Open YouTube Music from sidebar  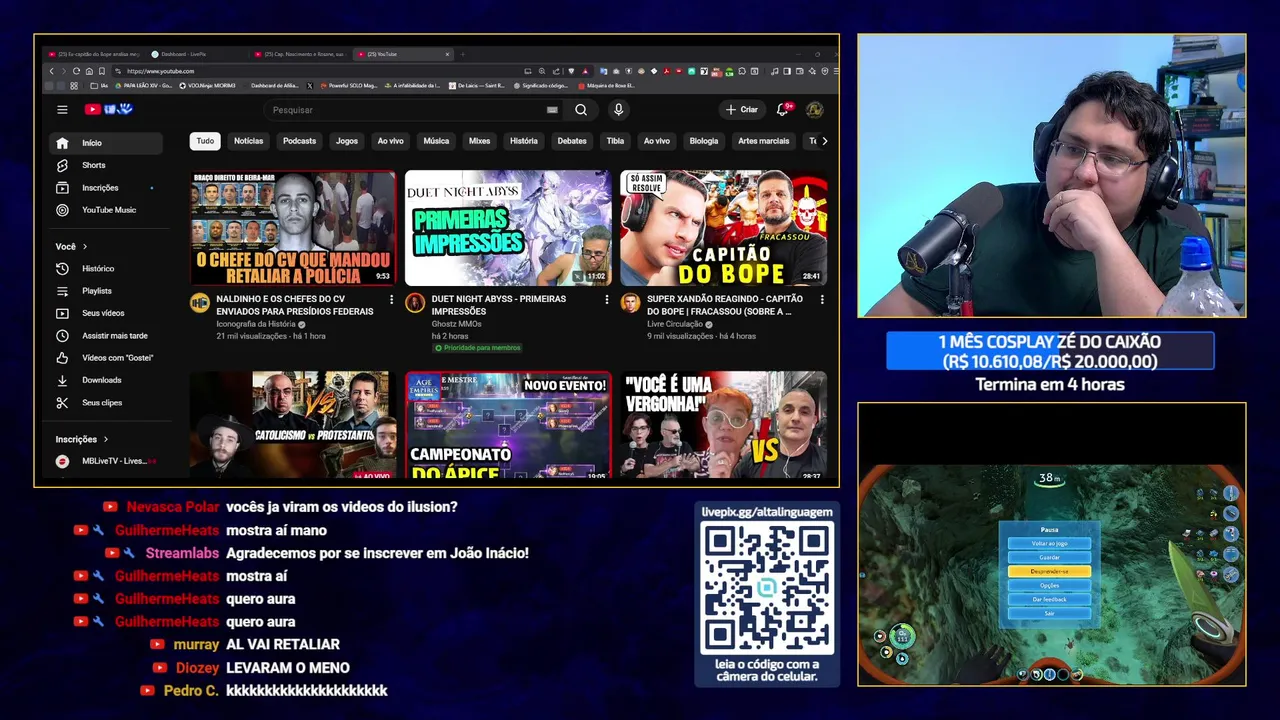tap(106, 210)
